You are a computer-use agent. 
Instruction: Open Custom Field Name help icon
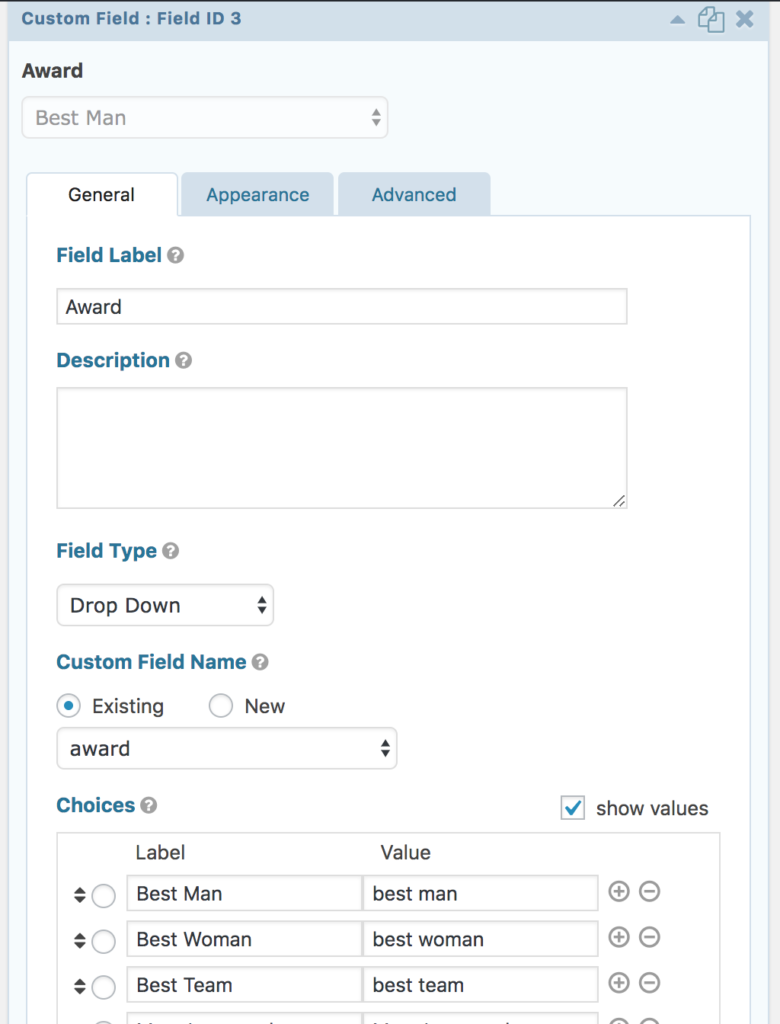tap(260, 662)
